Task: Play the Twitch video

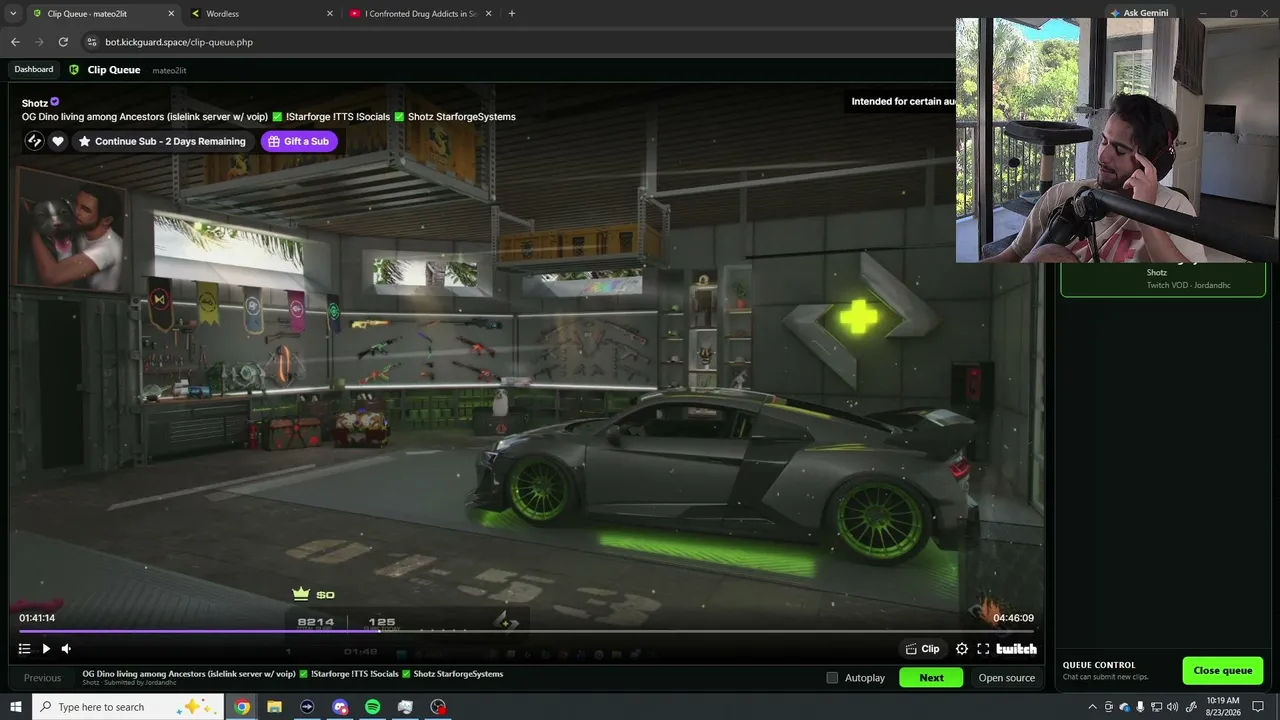Action: click(46, 649)
